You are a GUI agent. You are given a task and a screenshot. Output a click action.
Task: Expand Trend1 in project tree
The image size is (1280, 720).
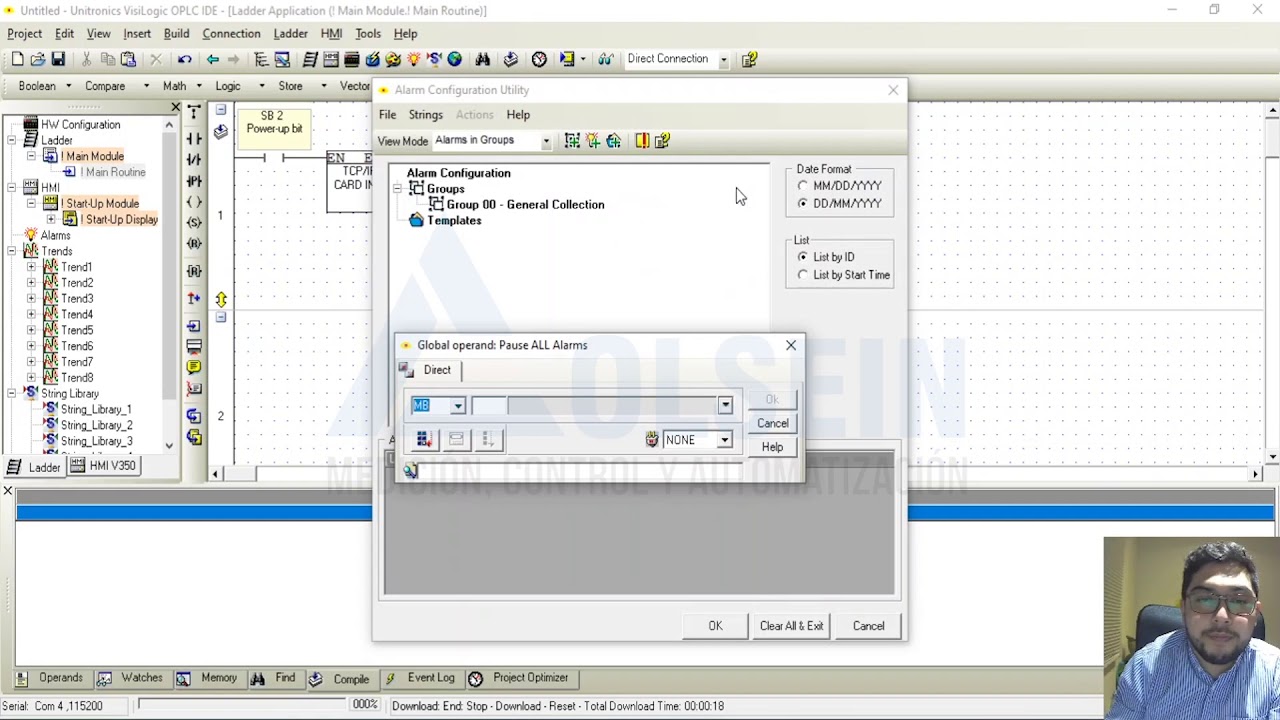click(31, 267)
